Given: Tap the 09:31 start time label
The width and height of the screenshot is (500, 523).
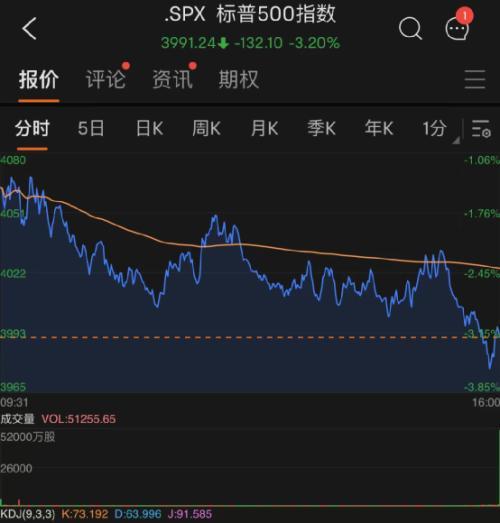Looking at the screenshot, I should coord(14,403).
